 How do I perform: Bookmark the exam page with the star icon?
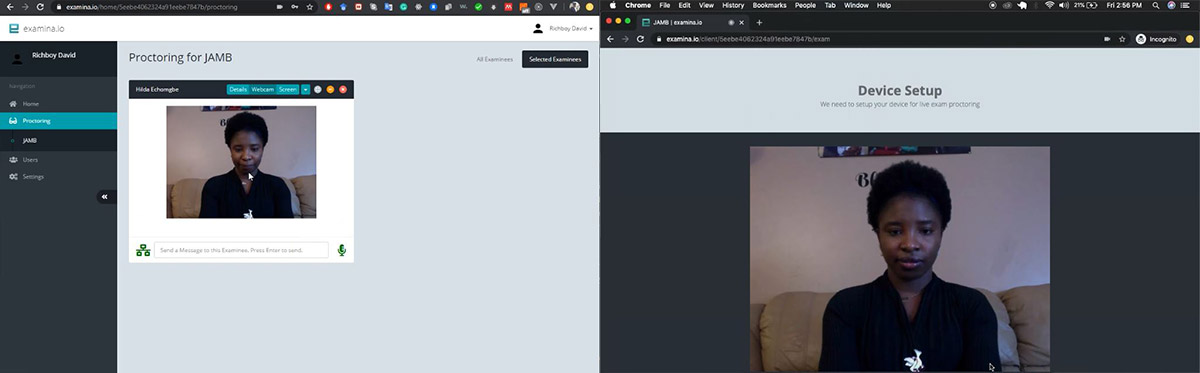pyautogui.click(x=1122, y=39)
